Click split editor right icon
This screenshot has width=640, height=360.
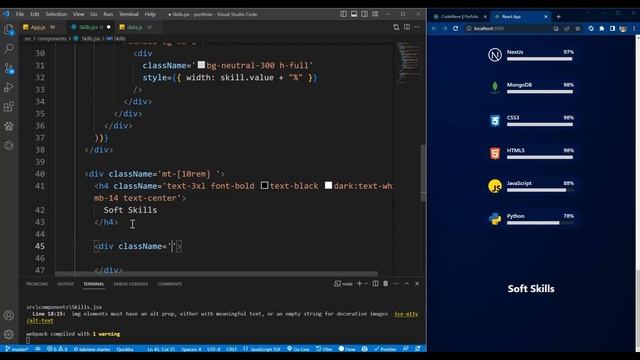pos(407,27)
